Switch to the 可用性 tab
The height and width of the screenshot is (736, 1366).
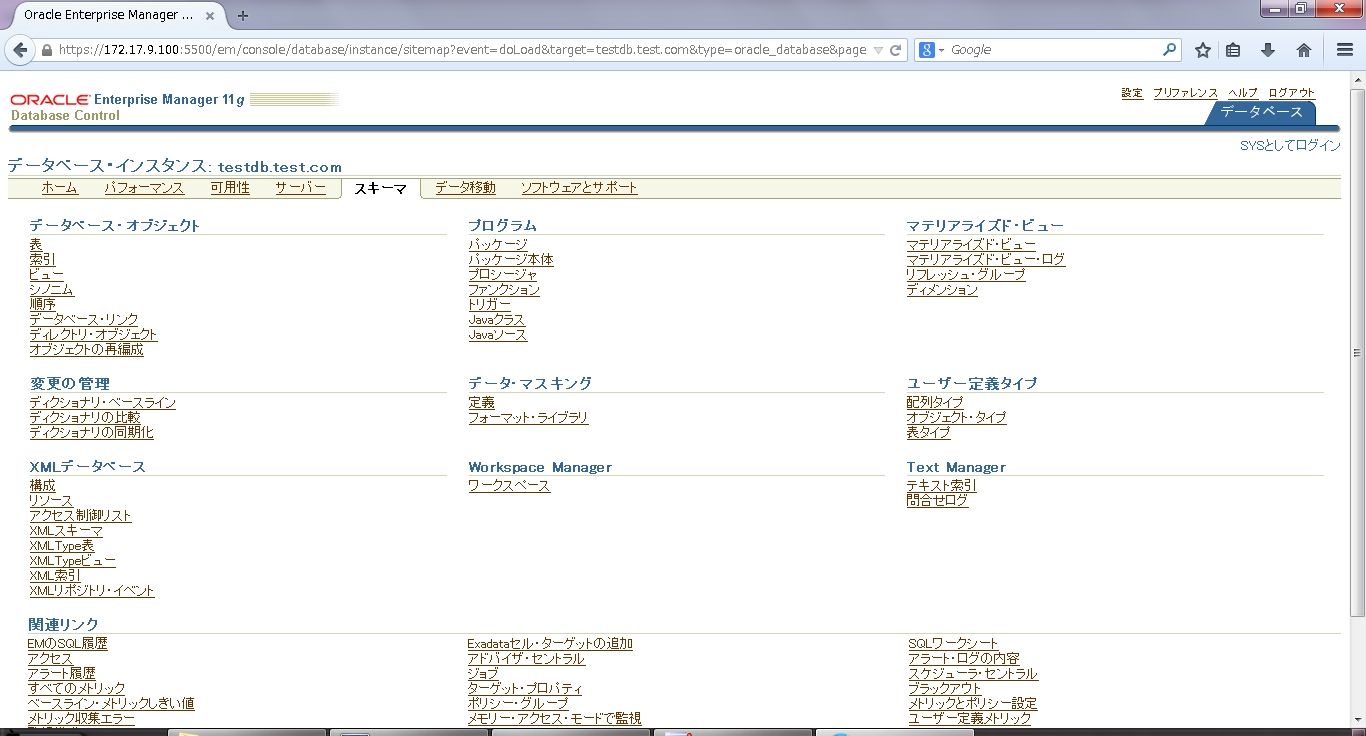[230, 188]
